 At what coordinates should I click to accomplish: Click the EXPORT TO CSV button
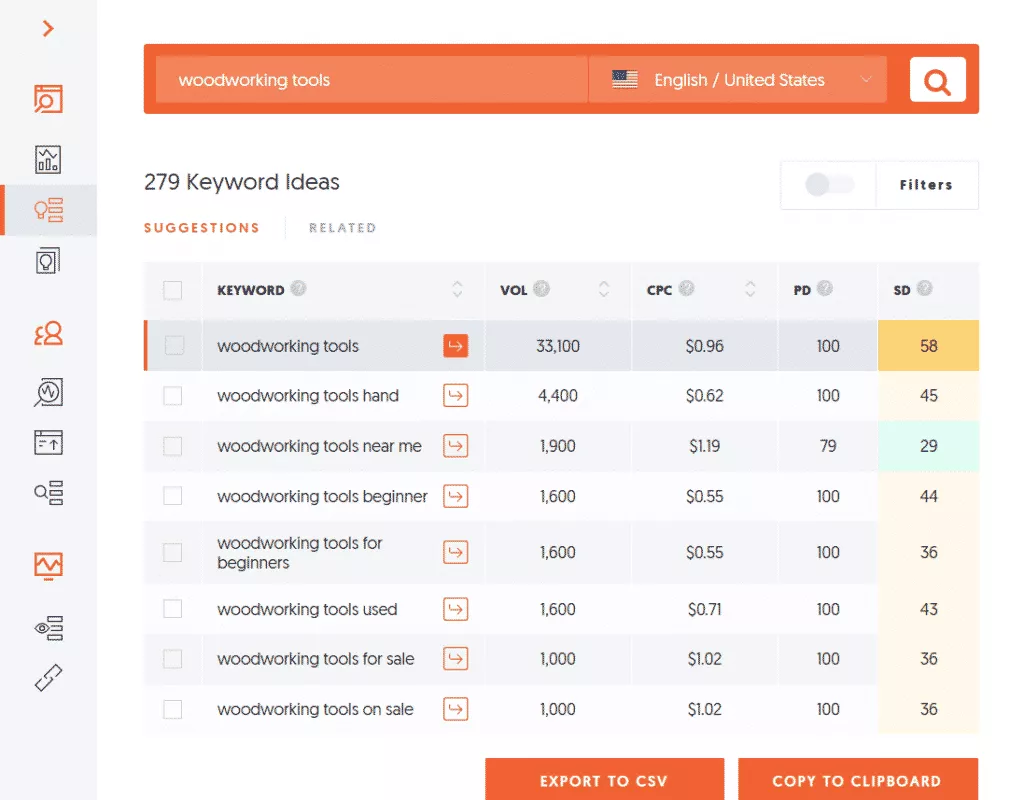click(x=604, y=779)
